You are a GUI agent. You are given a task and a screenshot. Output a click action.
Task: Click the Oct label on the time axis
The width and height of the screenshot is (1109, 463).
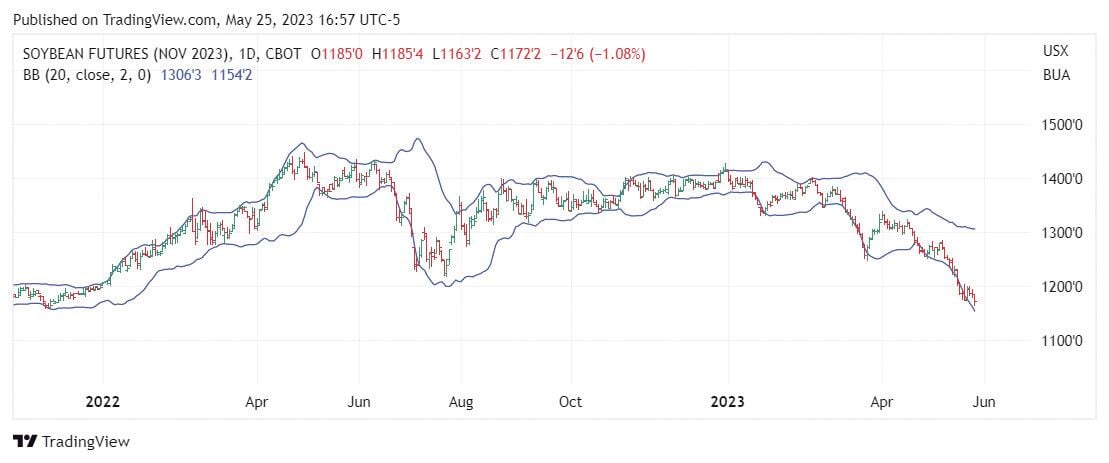click(x=570, y=402)
